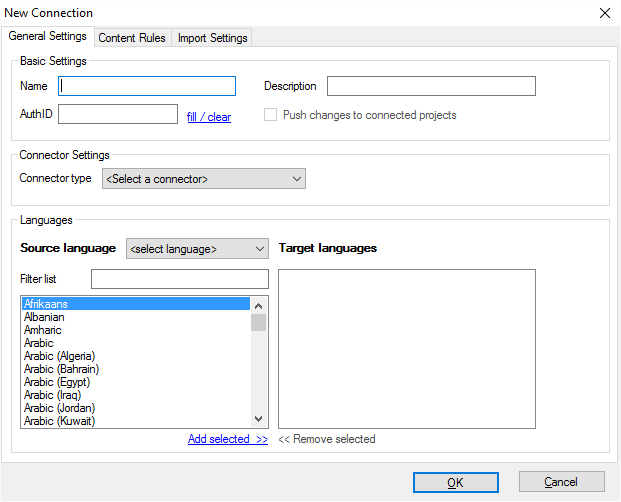Close the New Connection dialog

(x=604, y=13)
